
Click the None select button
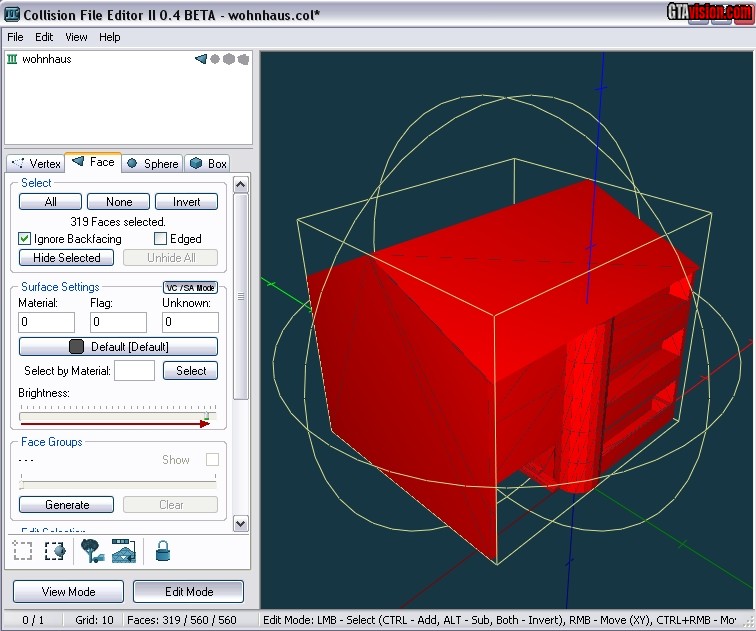point(119,201)
